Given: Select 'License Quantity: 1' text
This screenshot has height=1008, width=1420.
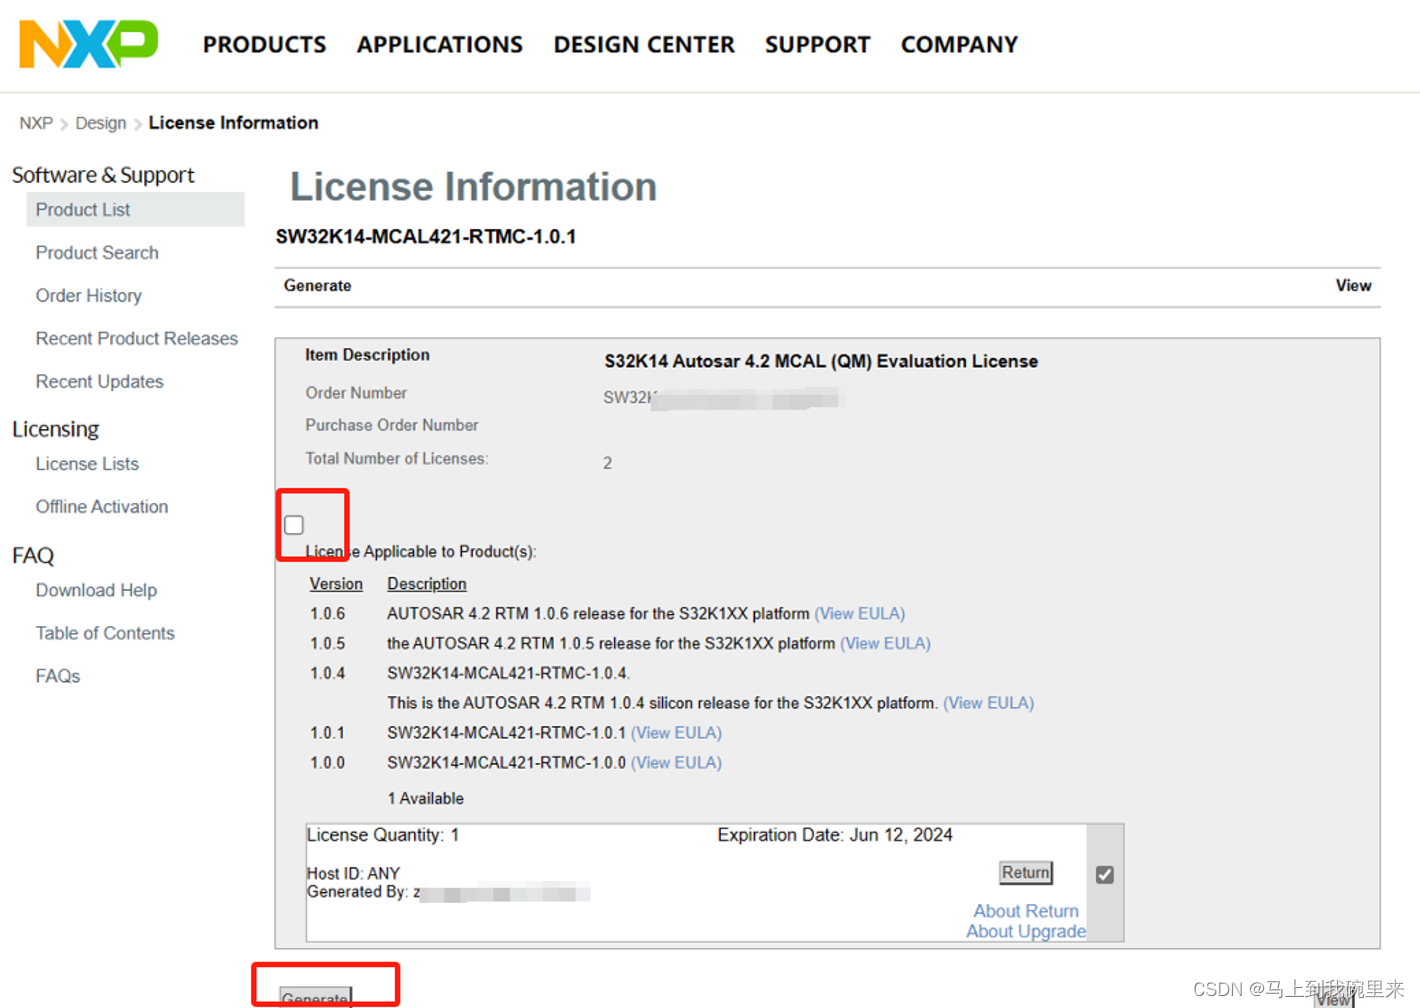Looking at the screenshot, I should 383,835.
